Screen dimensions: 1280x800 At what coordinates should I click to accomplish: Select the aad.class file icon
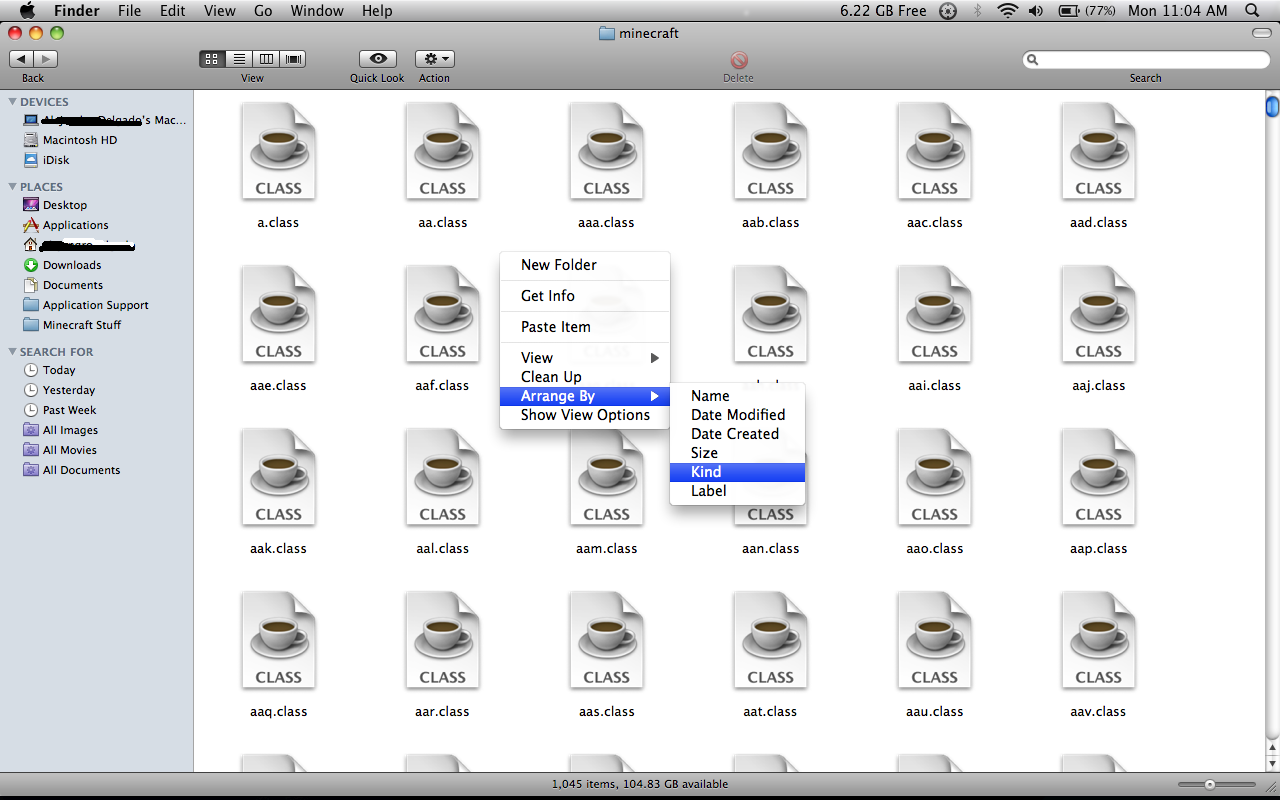point(1099,151)
